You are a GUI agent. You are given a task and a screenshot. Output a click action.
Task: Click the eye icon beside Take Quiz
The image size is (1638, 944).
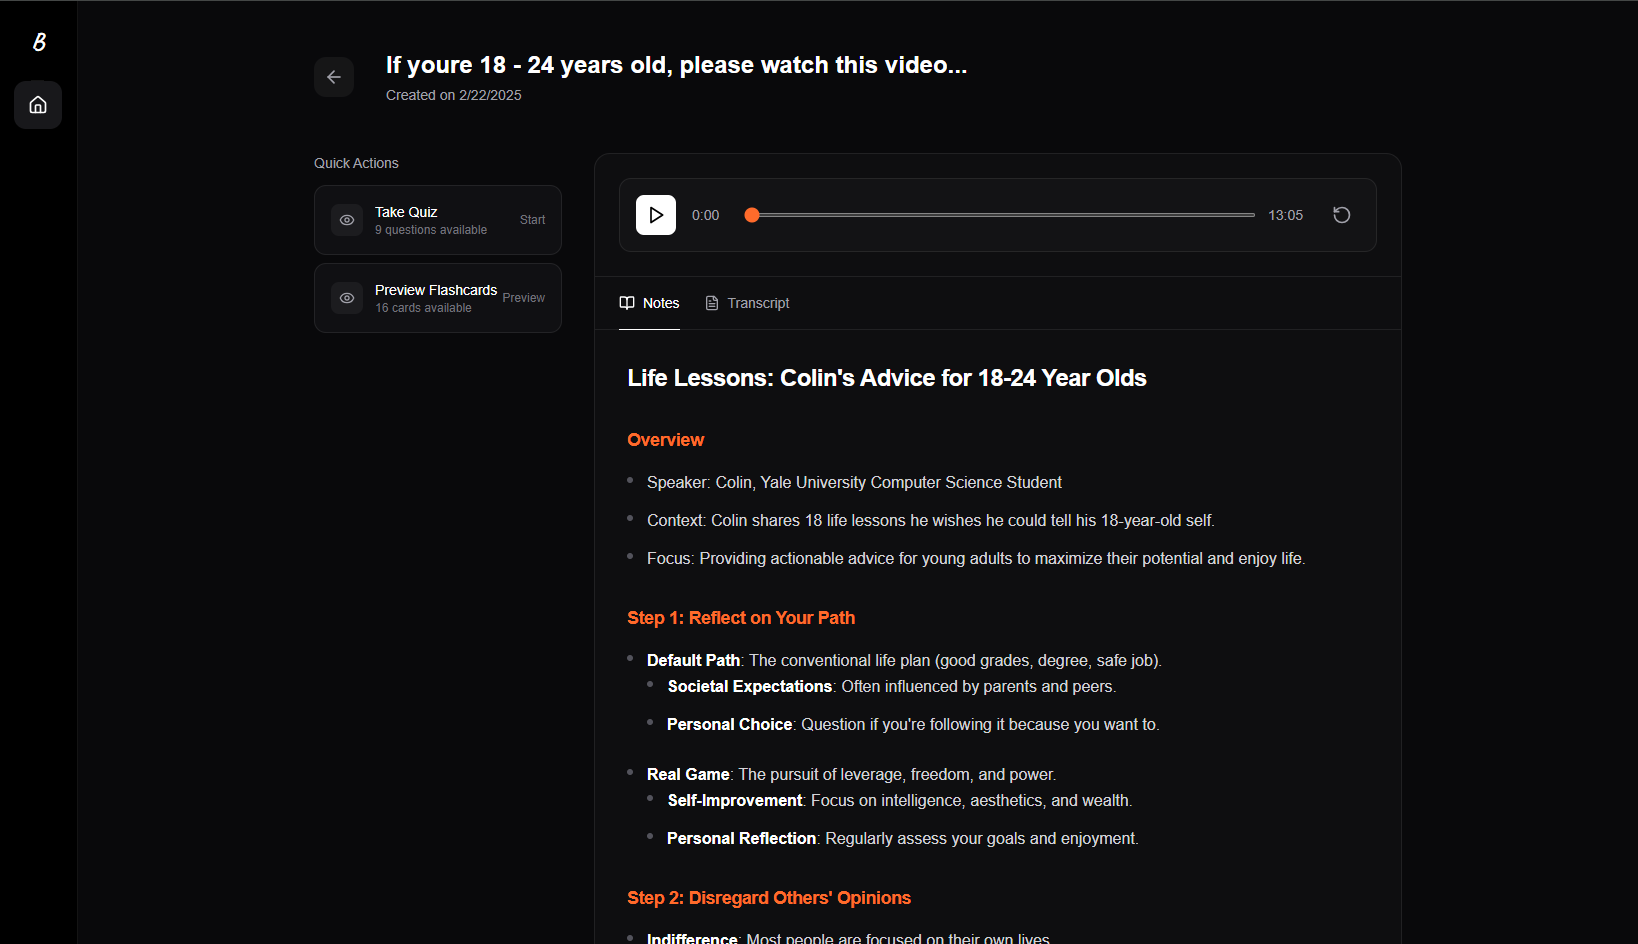coord(347,220)
